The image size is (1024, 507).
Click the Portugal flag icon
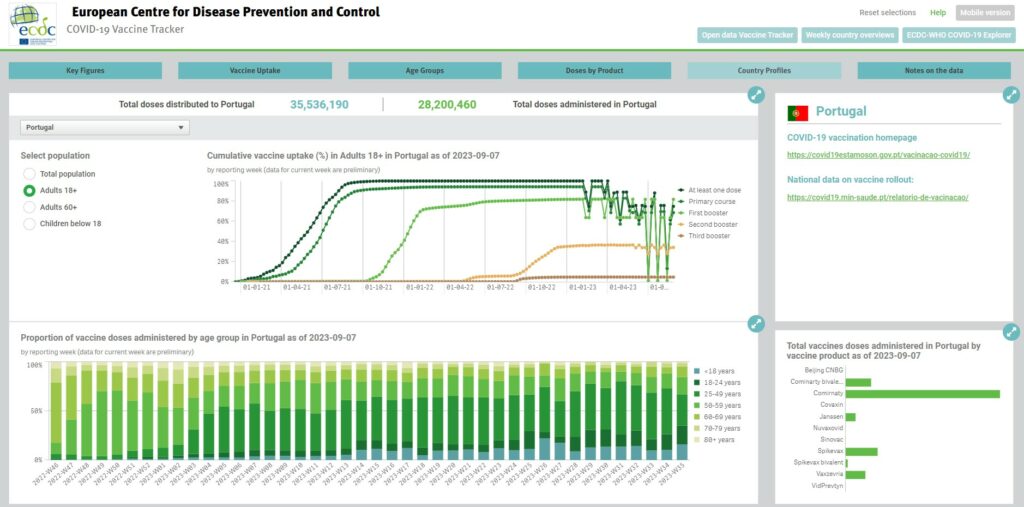click(798, 112)
